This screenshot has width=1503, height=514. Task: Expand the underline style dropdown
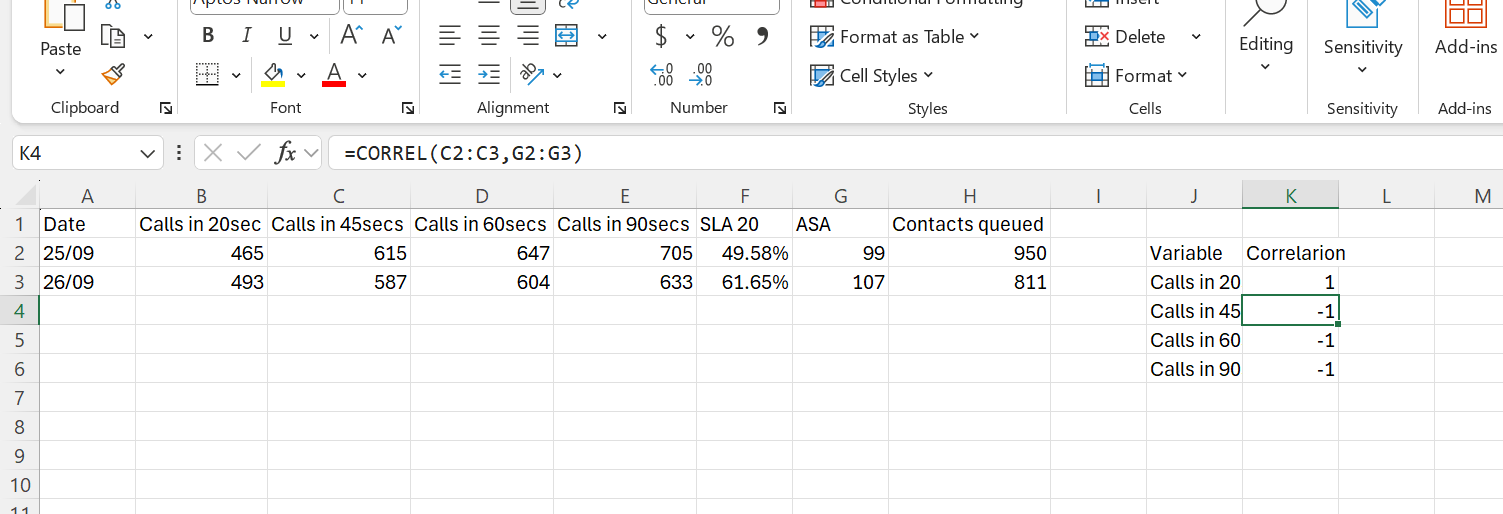[x=314, y=37]
